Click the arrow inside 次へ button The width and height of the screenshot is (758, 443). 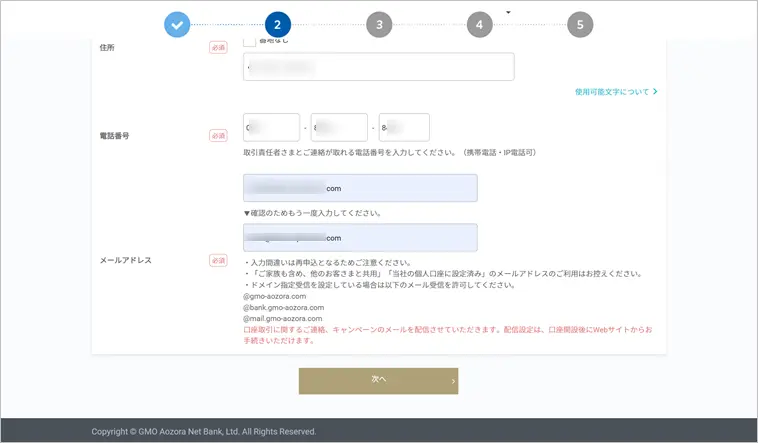[453, 381]
